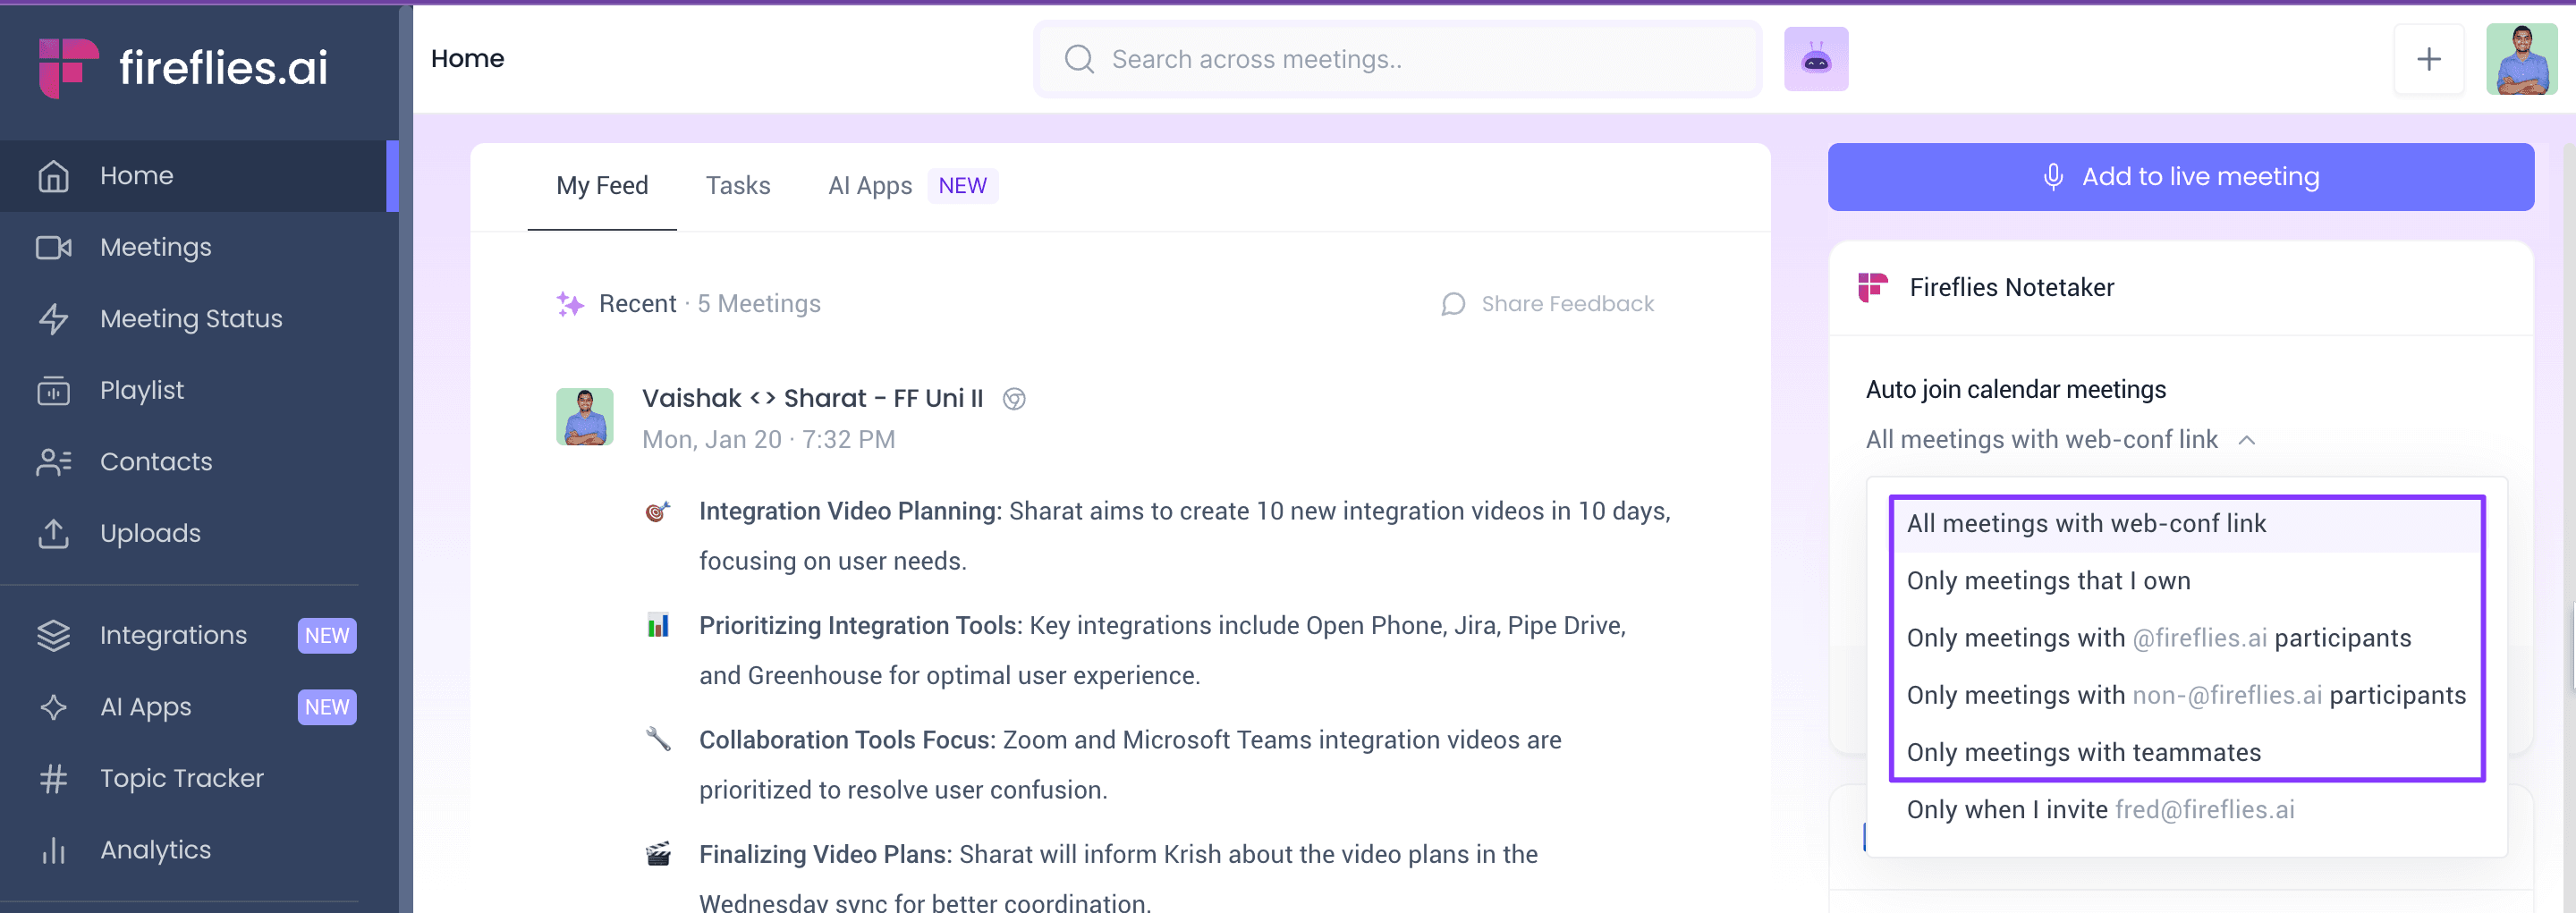The width and height of the screenshot is (2576, 913).
Task: Switch to the Tasks tab
Action: 738,186
